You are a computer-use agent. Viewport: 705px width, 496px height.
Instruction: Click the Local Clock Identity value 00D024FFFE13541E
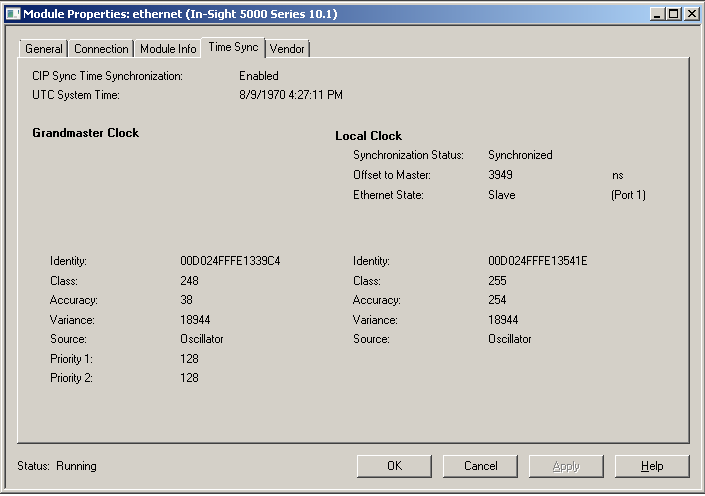tap(537, 261)
